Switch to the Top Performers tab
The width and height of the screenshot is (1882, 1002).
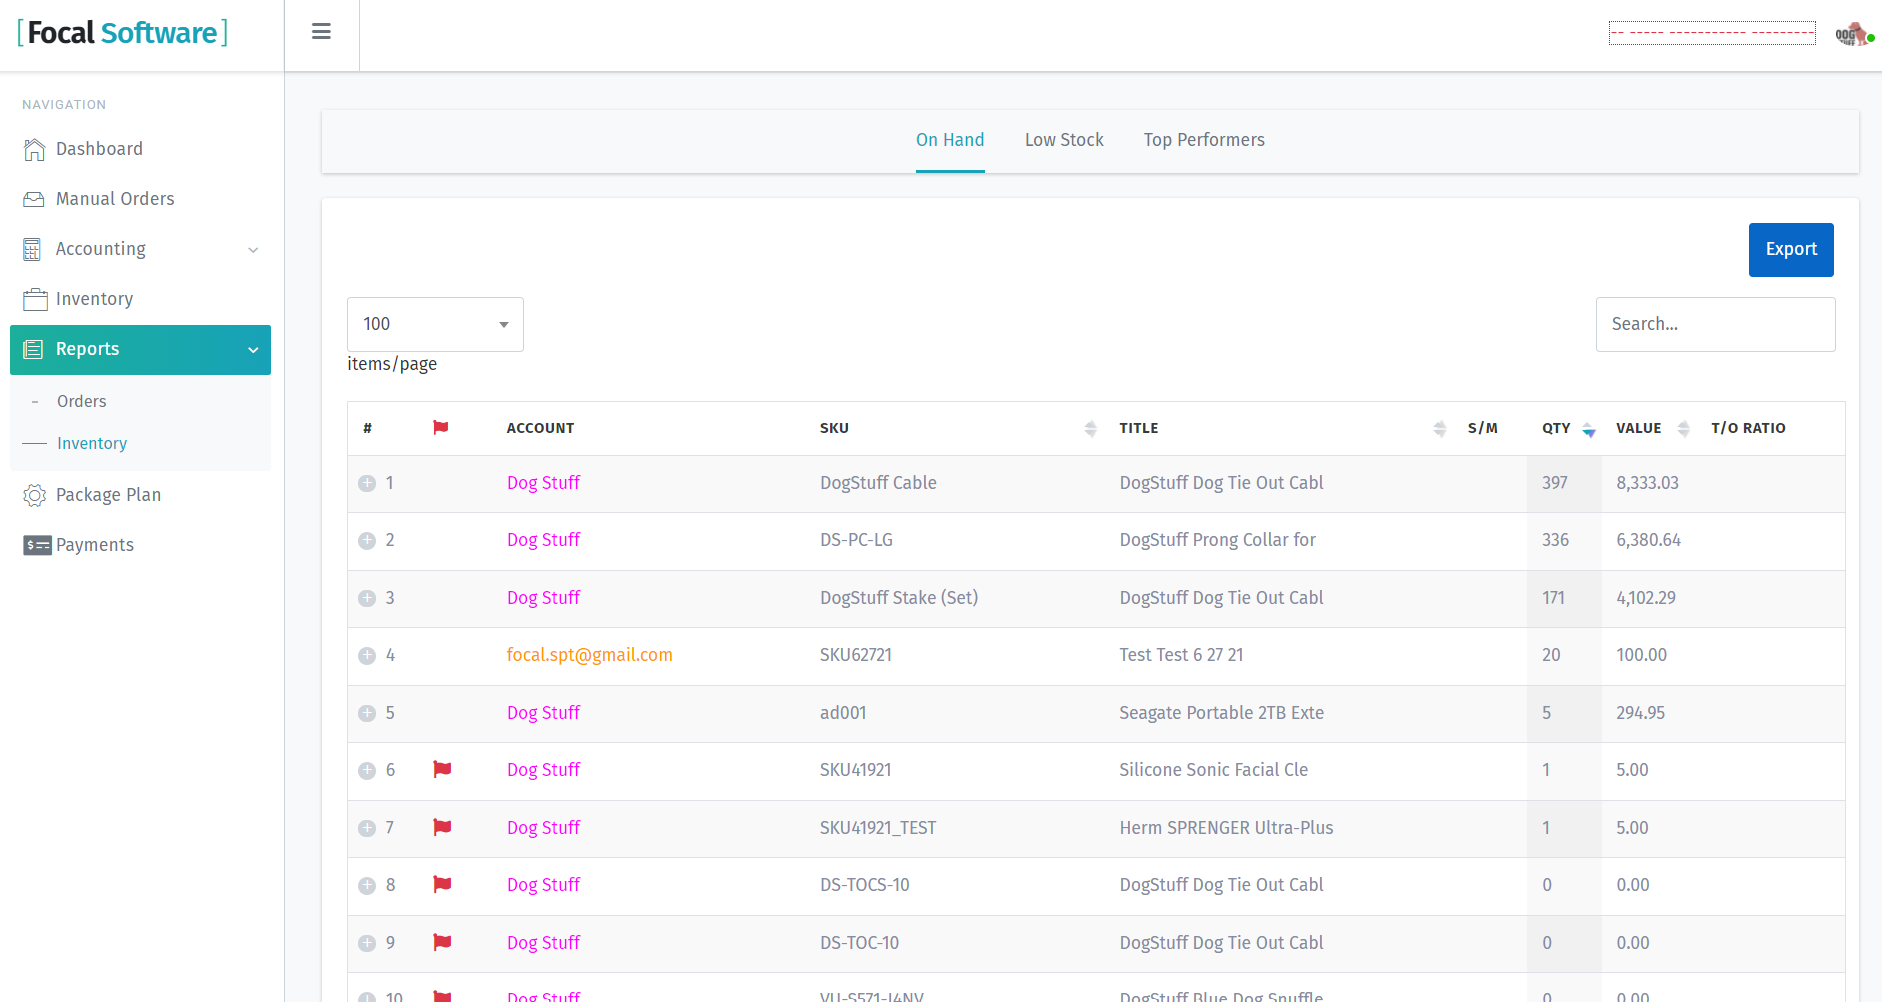click(1204, 140)
